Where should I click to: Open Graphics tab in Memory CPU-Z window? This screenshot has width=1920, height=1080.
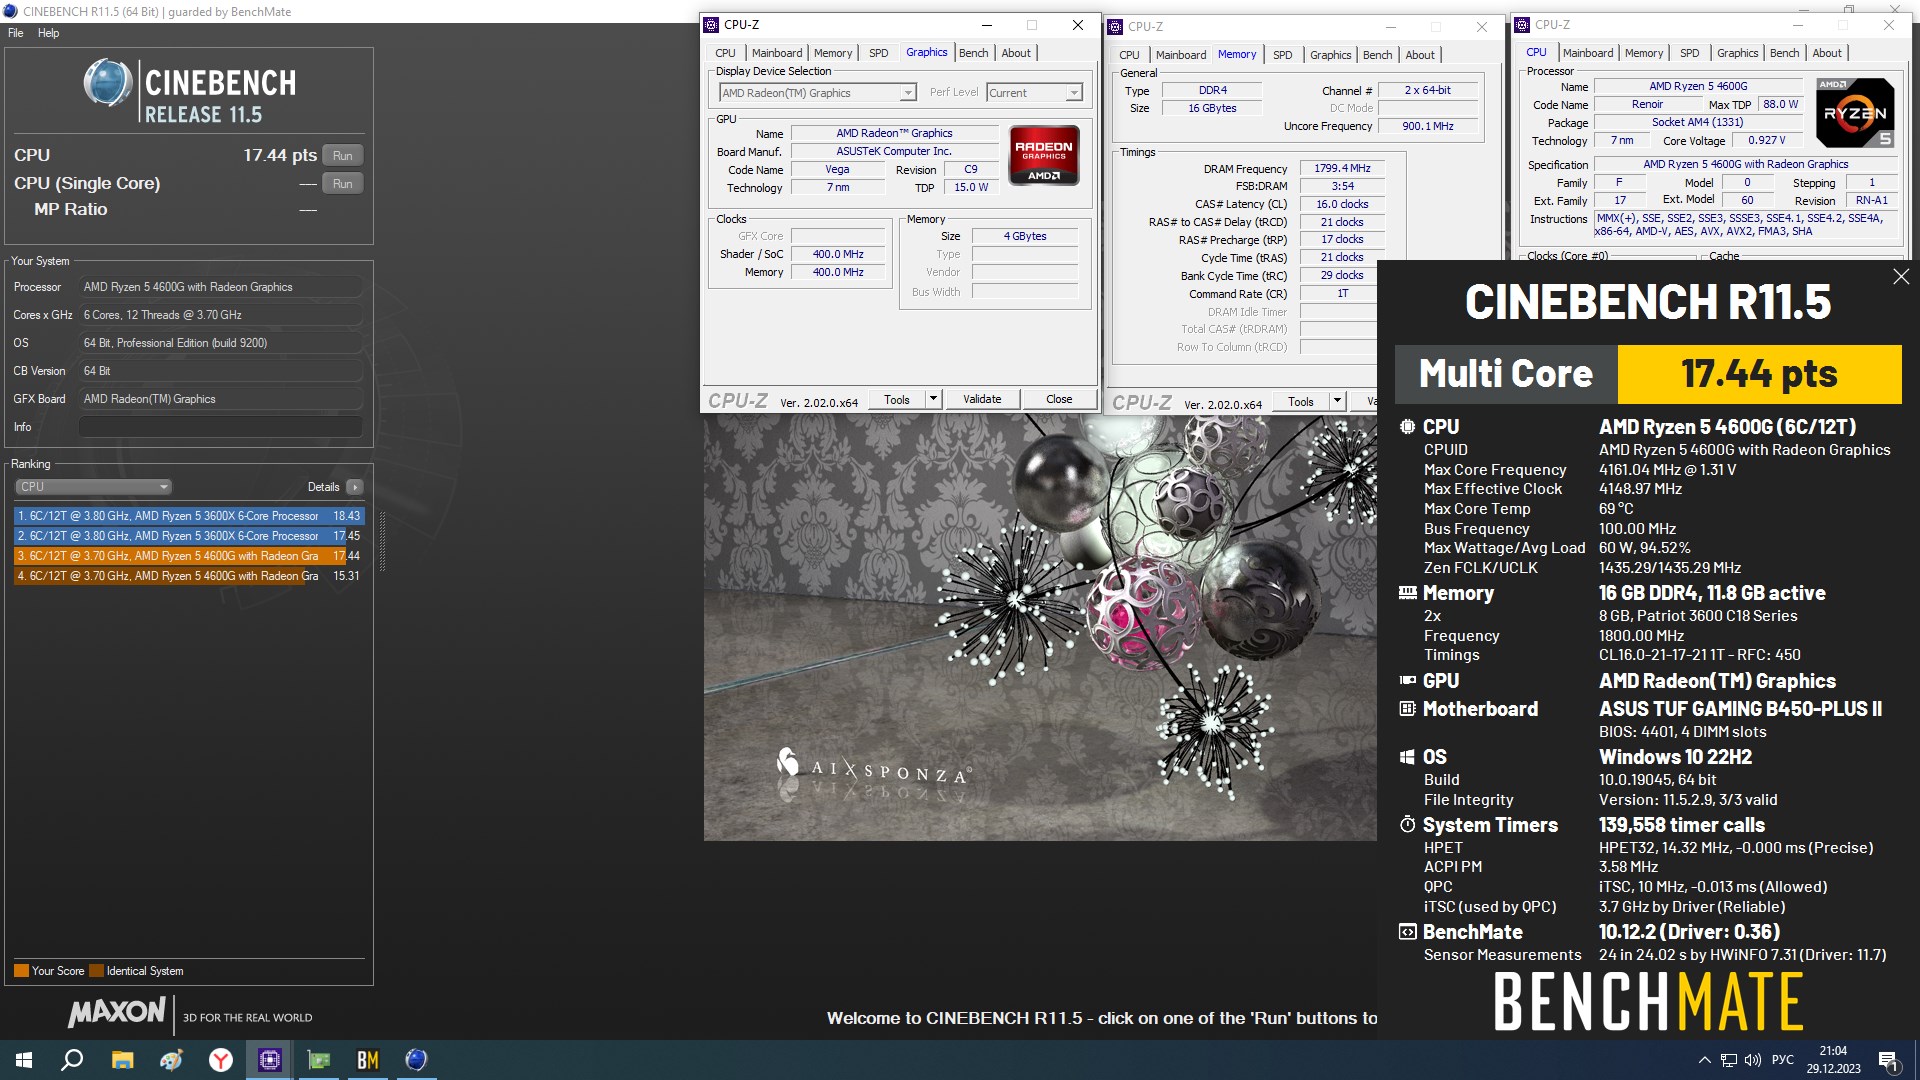(x=1330, y=55)
